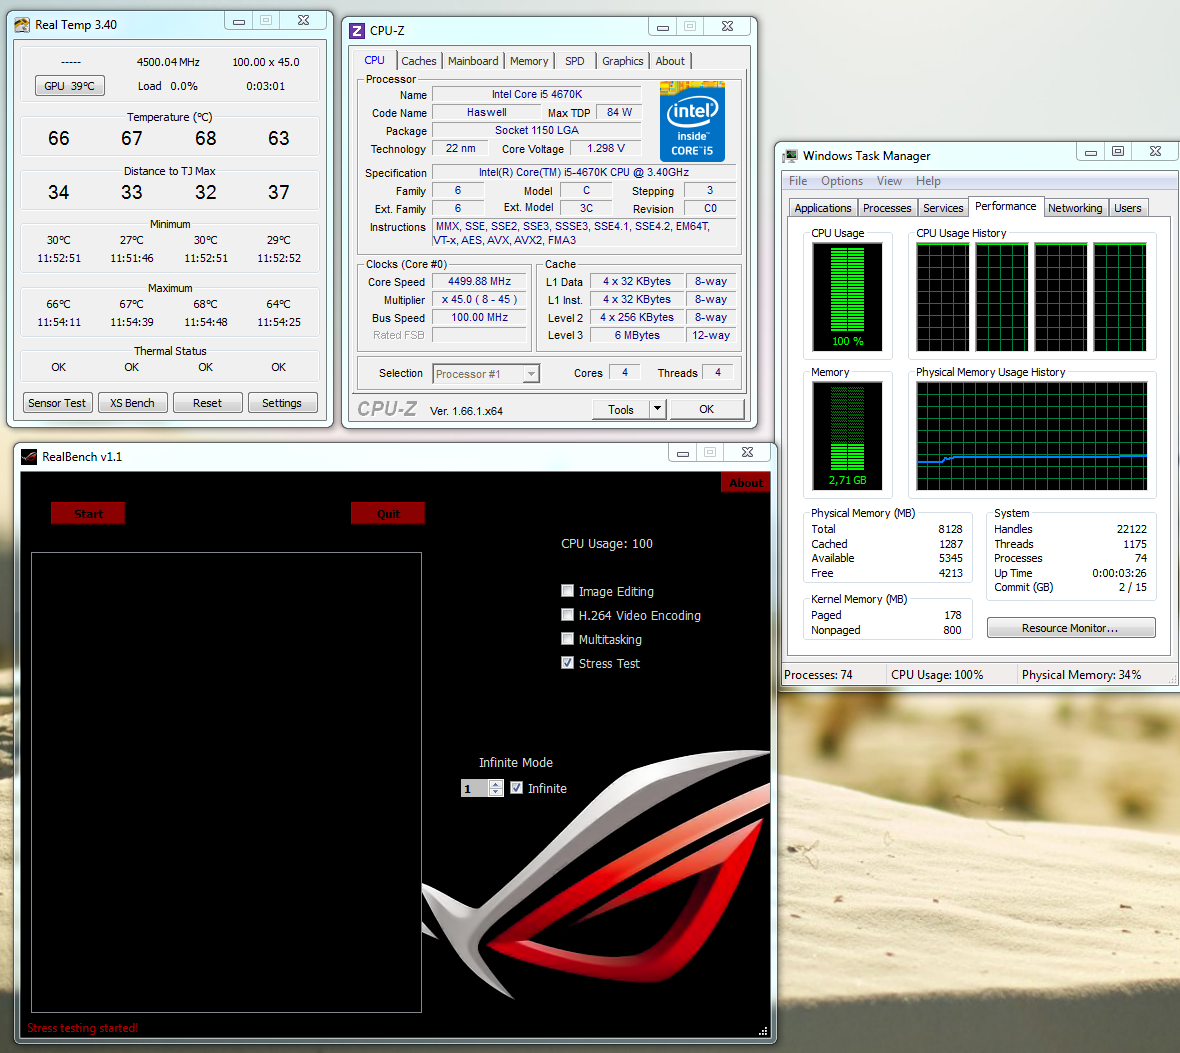Run the Sensor Test in Real Temp
Screen dimensions: 1180x1053
[x=57, y=403]
